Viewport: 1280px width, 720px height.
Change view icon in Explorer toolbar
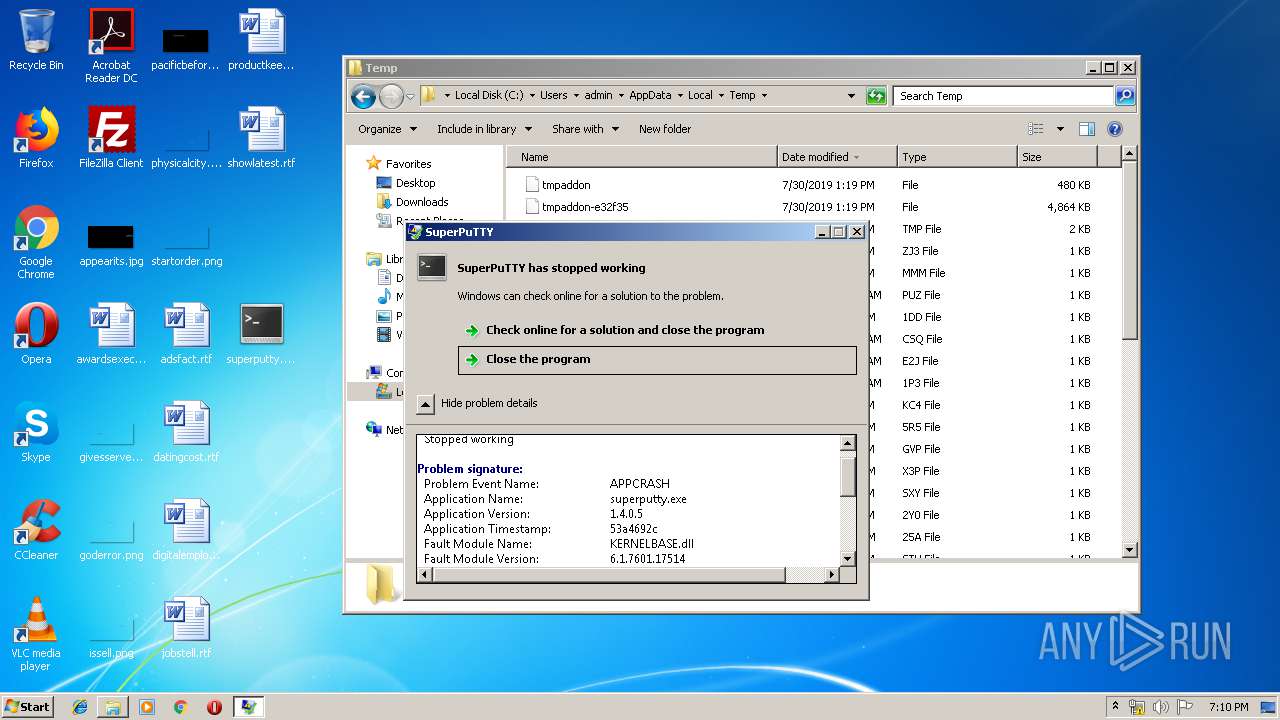click(x=1036, y=129)
